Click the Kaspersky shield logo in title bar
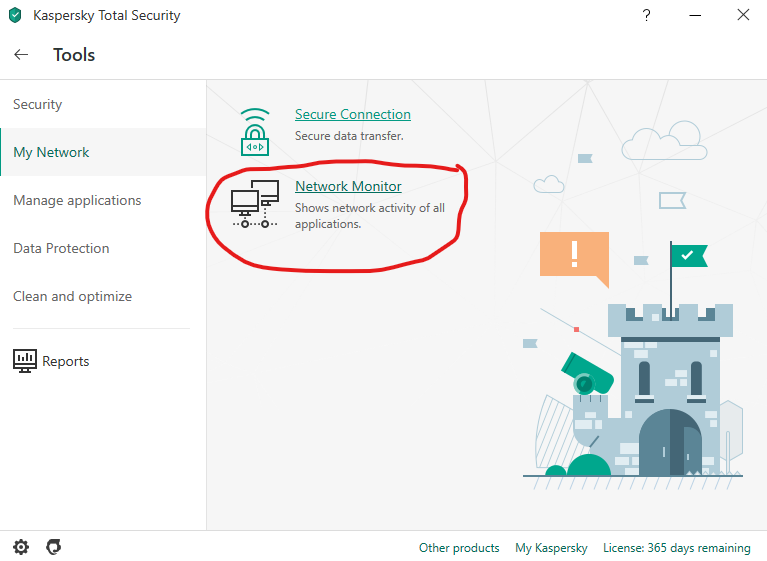Image resolution: width=767 pixels, height=561 pixels. [15, 15]
